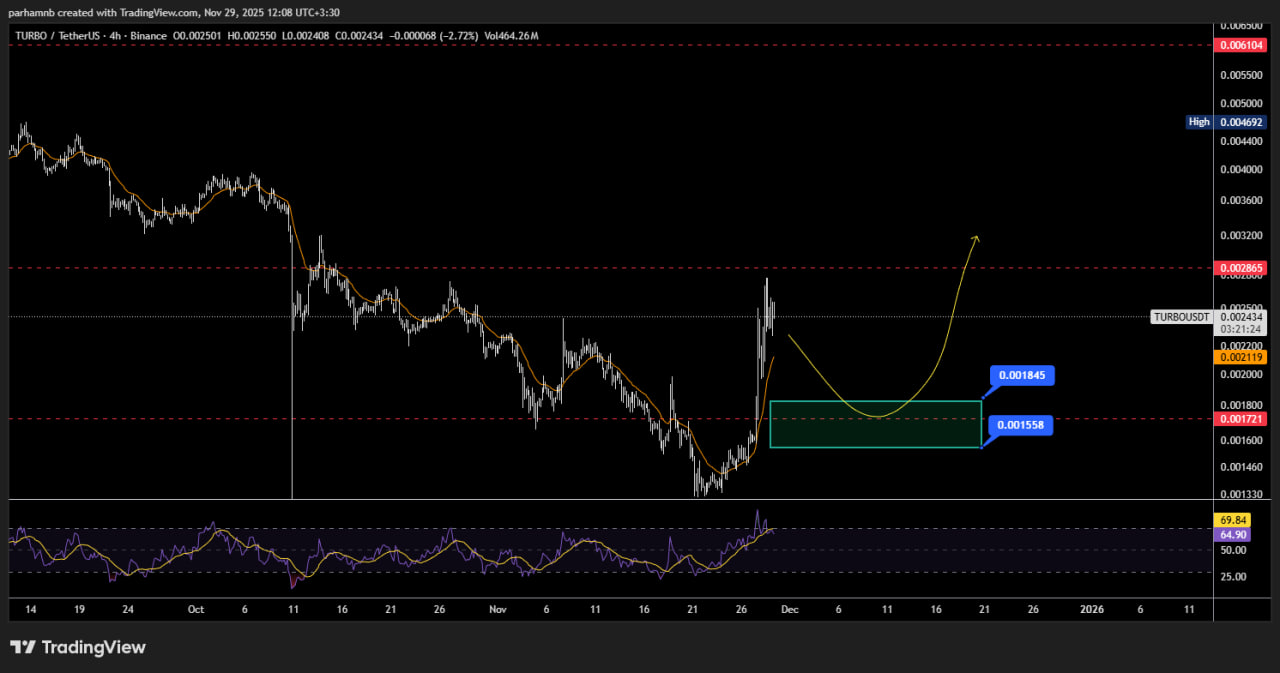
Task: Click the Oct label on time axis
Action: [196, 608]
